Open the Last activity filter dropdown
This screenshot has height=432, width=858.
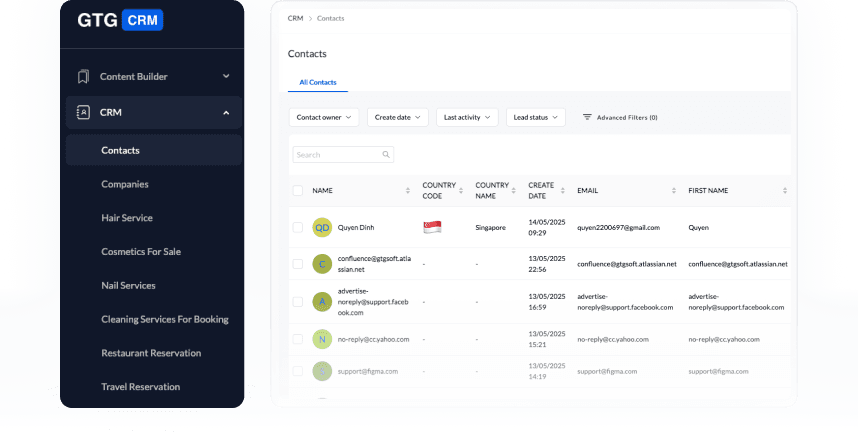(x=467, y=117)
